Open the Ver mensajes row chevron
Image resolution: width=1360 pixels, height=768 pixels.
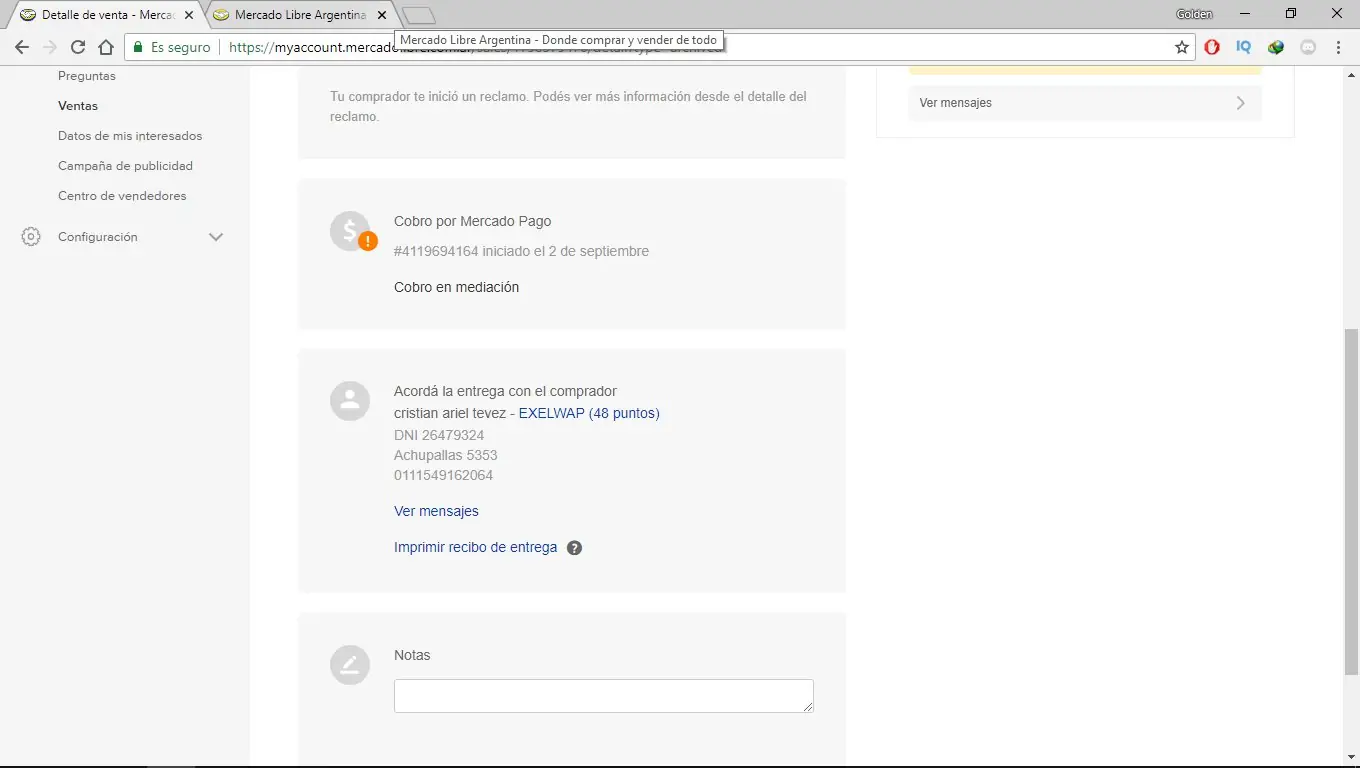(1241, 103)
